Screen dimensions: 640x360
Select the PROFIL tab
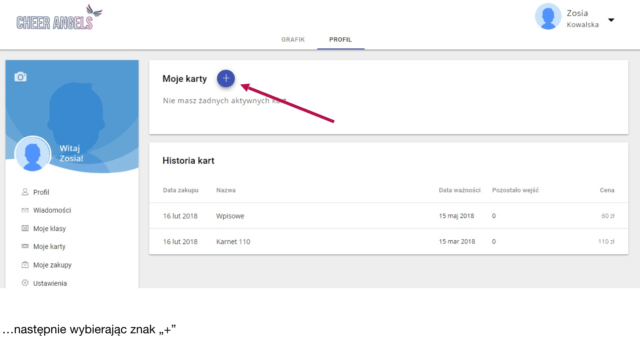(340, 40)
